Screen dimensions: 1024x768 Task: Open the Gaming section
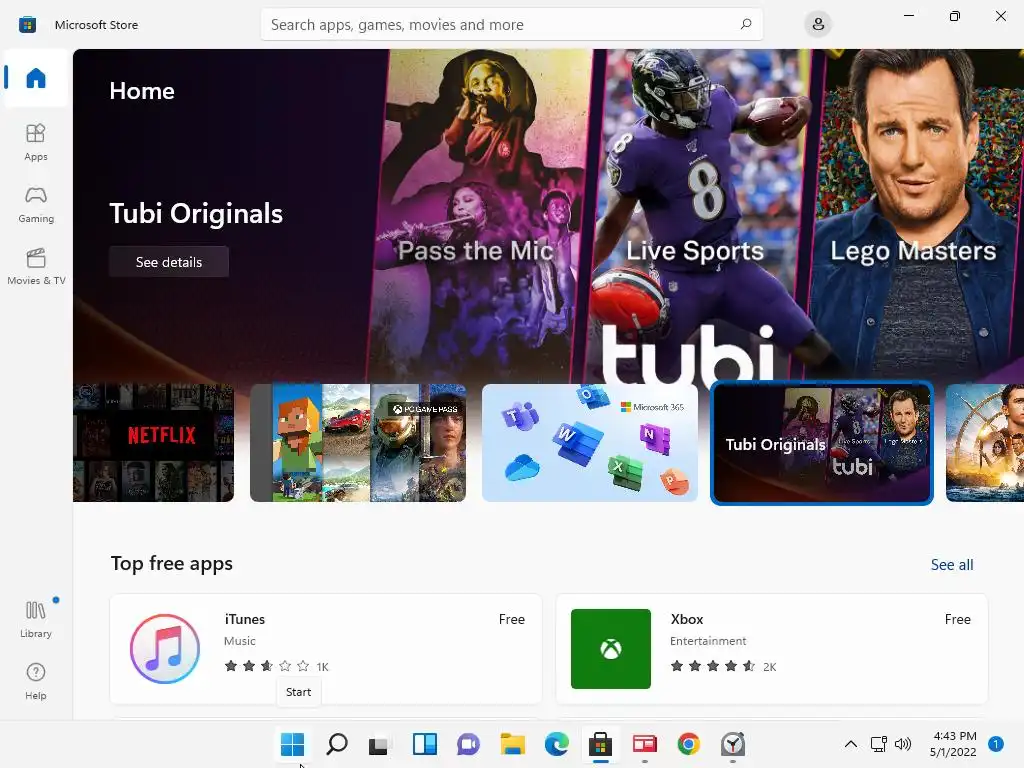(36, 204)
